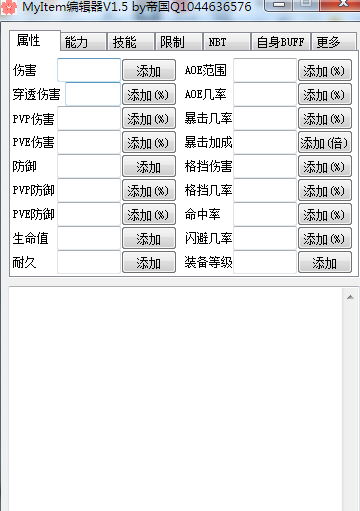The width and height of the screenshot is (360, 511).
Task: Focus the 暴击加成 input field
Action: point(265,142)
